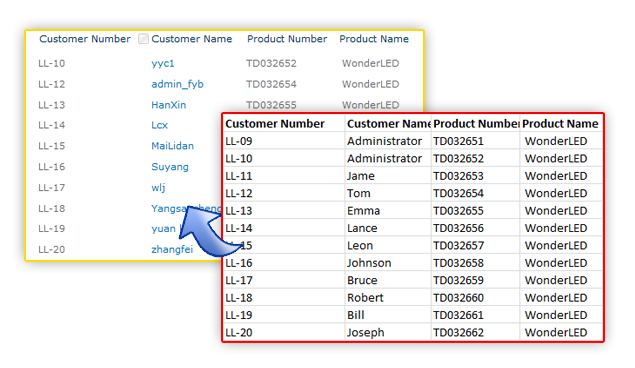
Task: Select LL-19 in the SharePoint list
Action: click(x=51, y=229)
